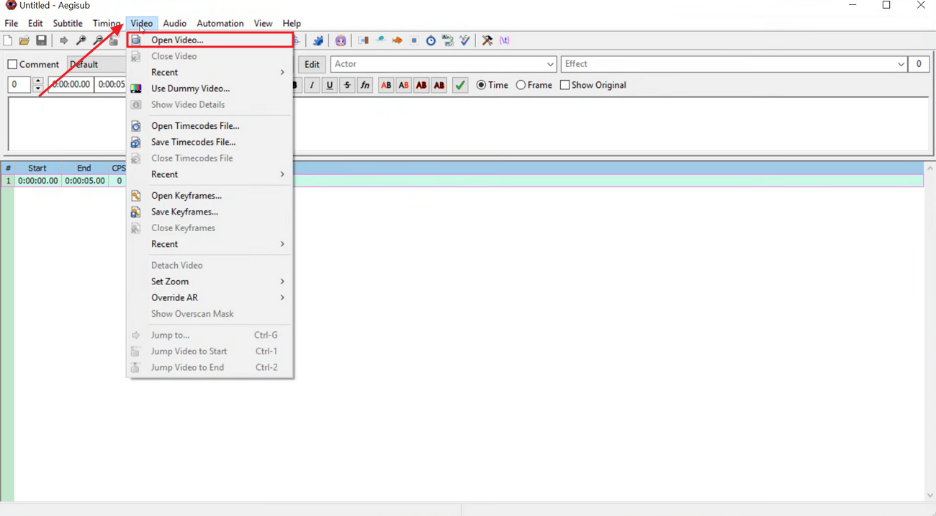Screen dimensions: 936x516
Task: Choose Use Dummy Video... menu entry
Action: [x=209, y=88]
